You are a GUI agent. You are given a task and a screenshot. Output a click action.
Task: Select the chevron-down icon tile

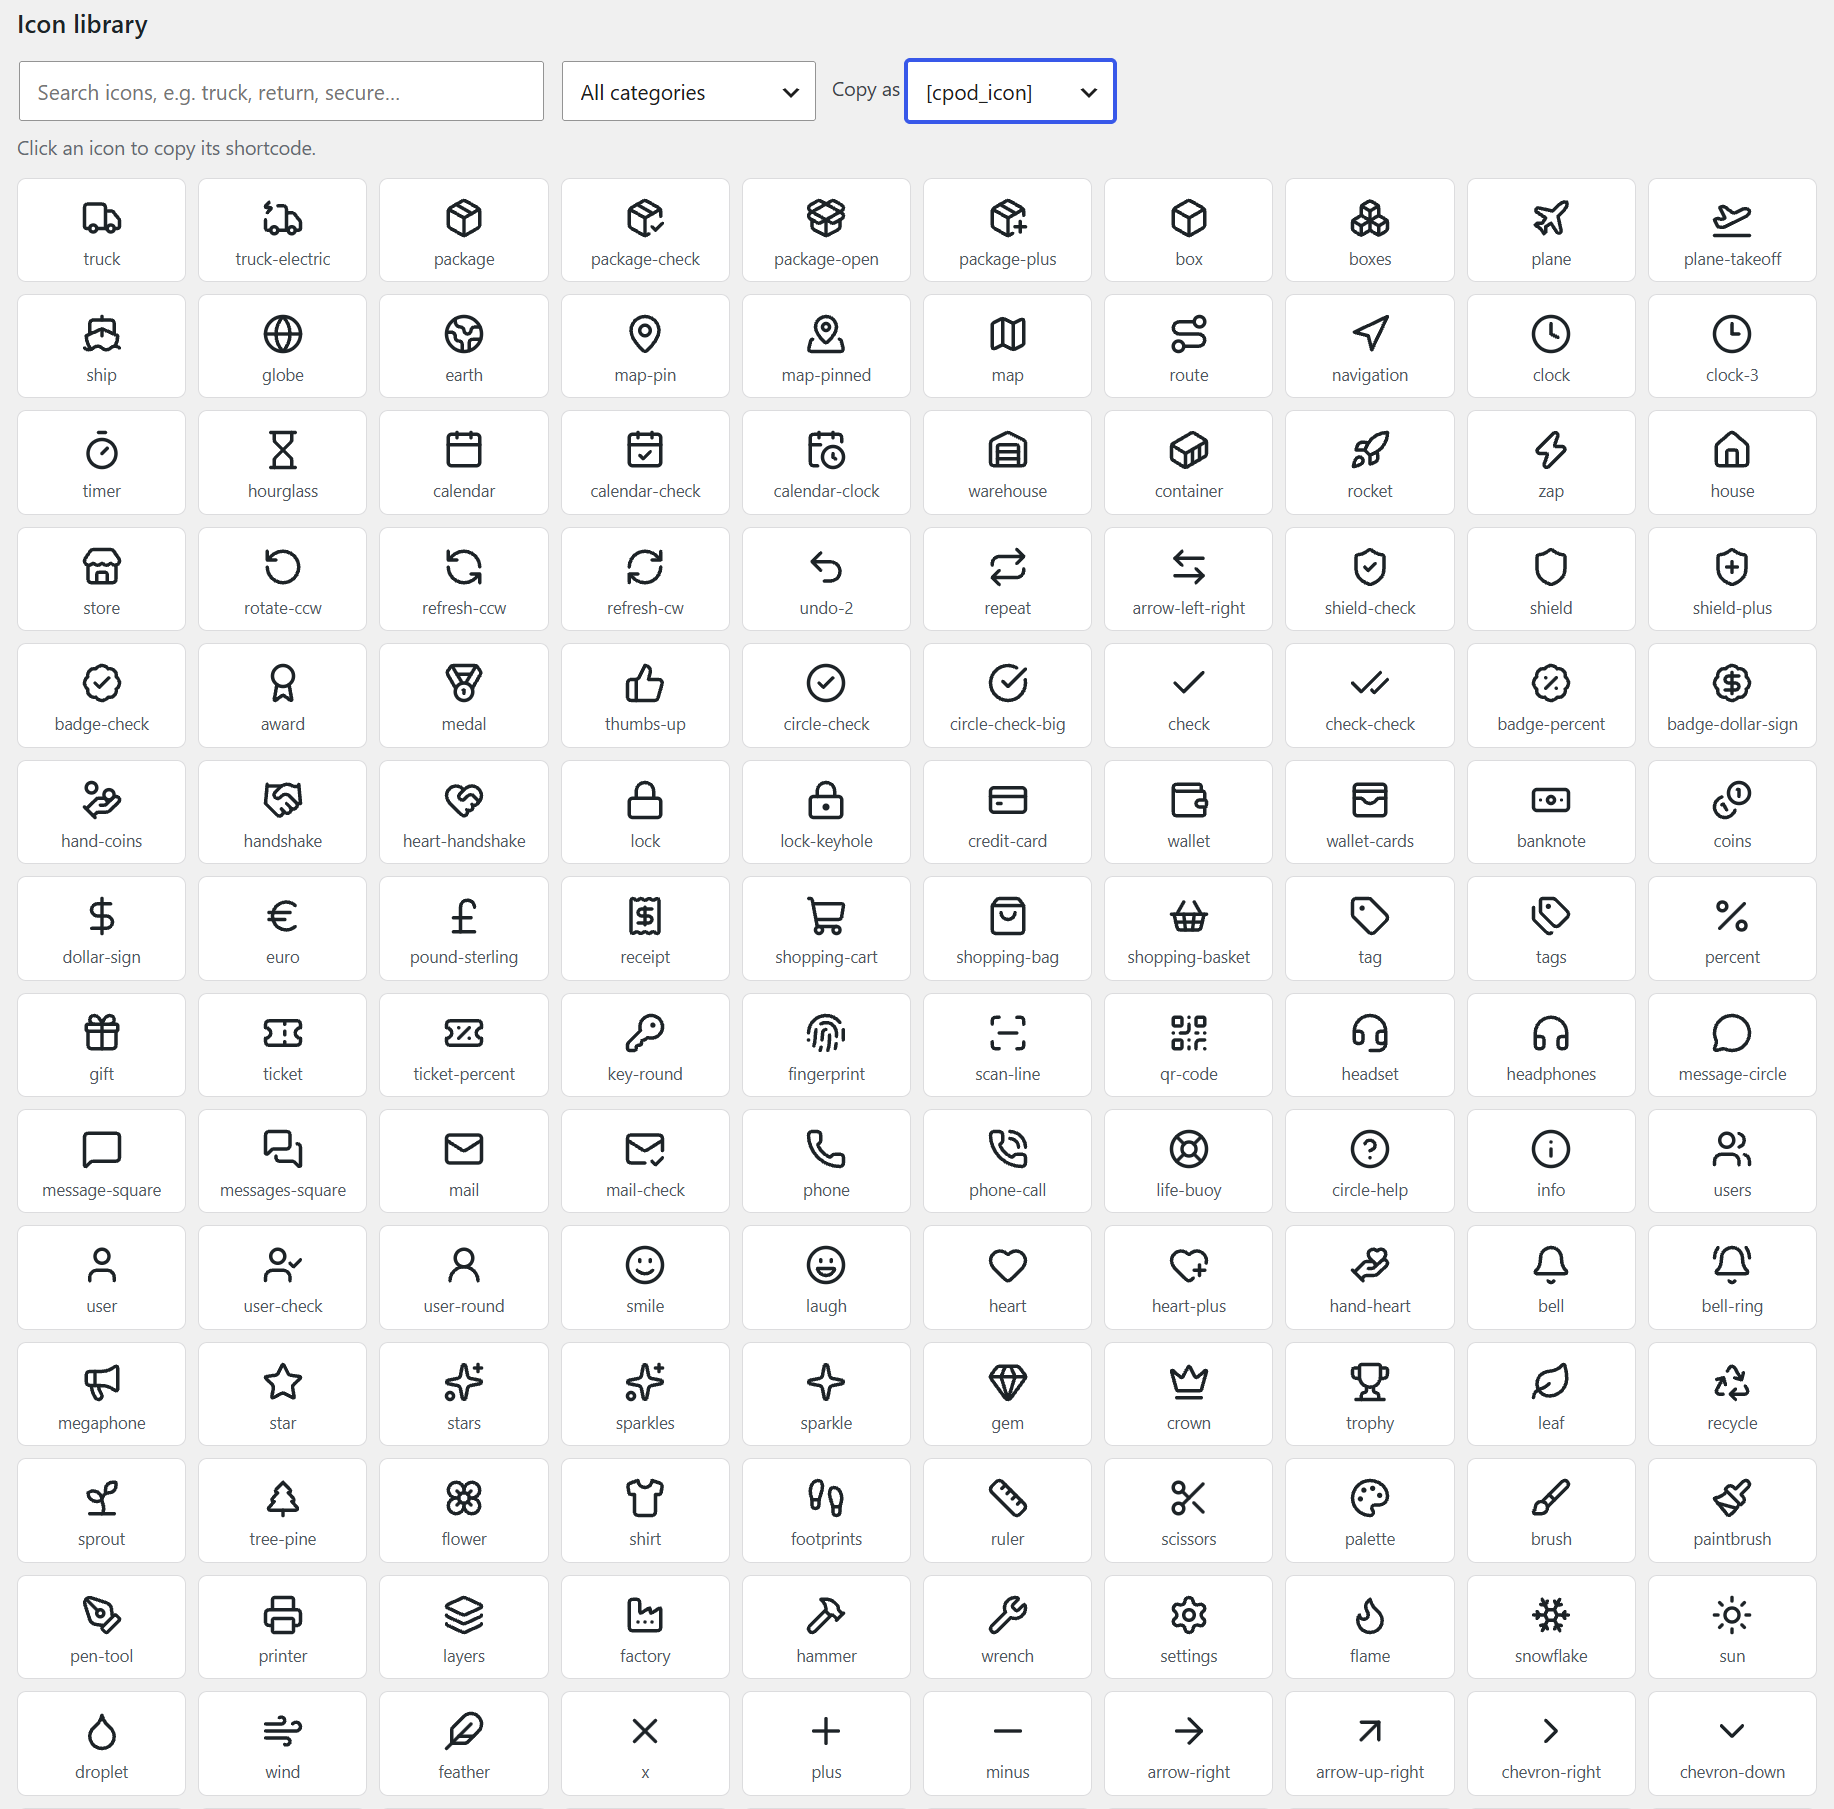click(1732, 1744)
